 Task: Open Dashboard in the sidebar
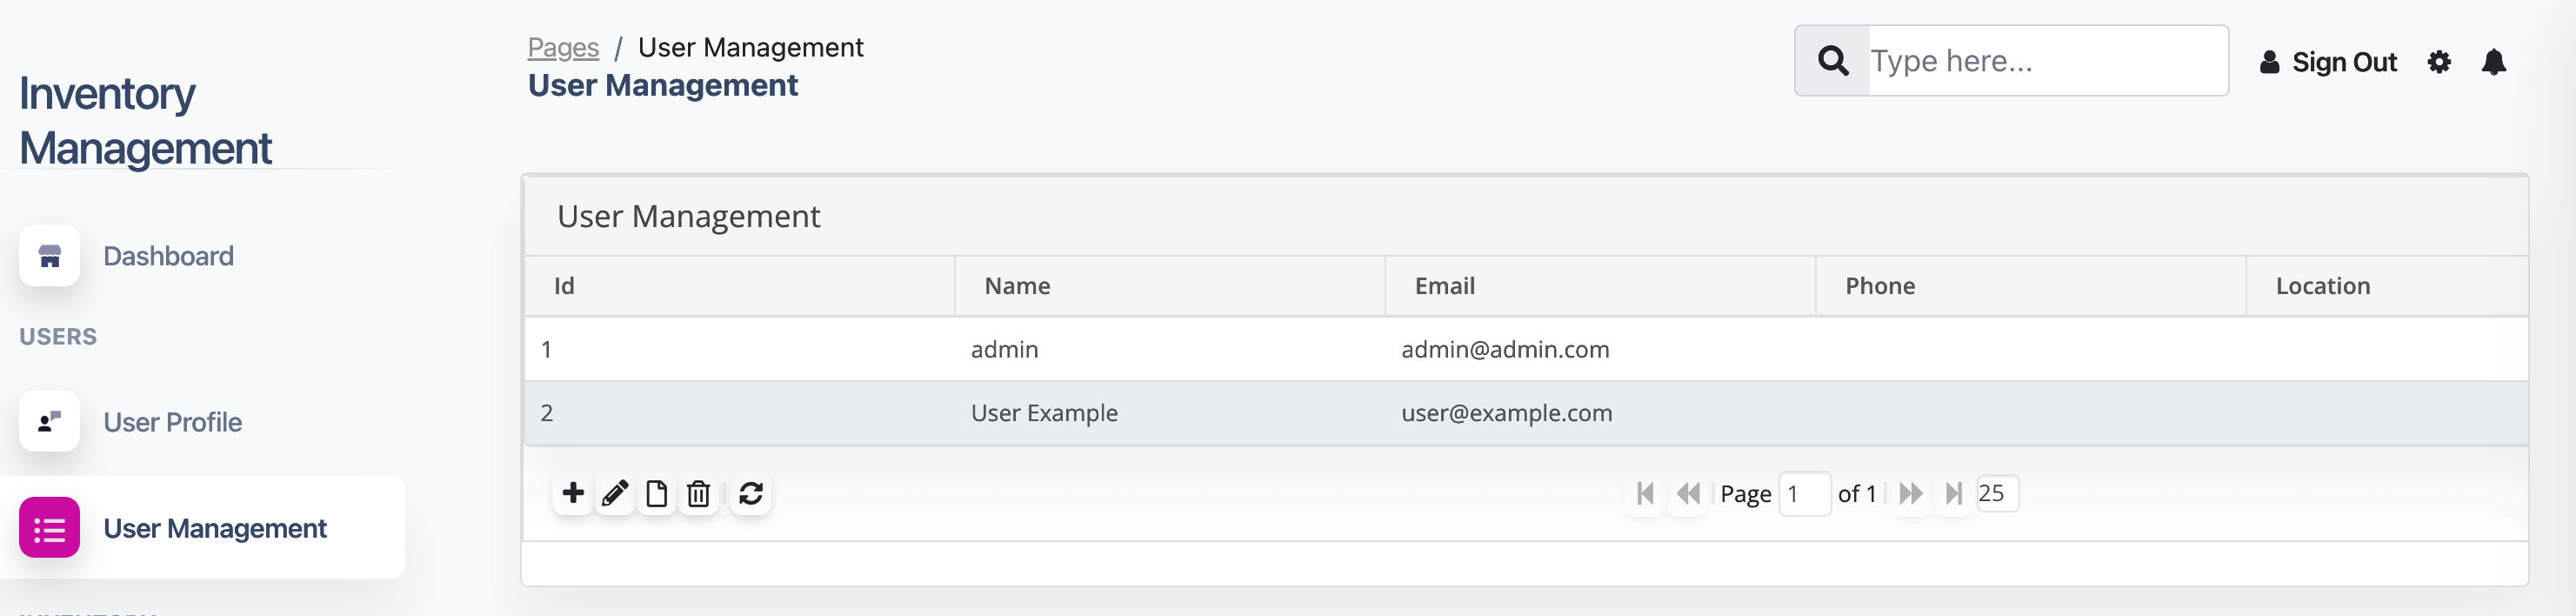click(168, 256)
